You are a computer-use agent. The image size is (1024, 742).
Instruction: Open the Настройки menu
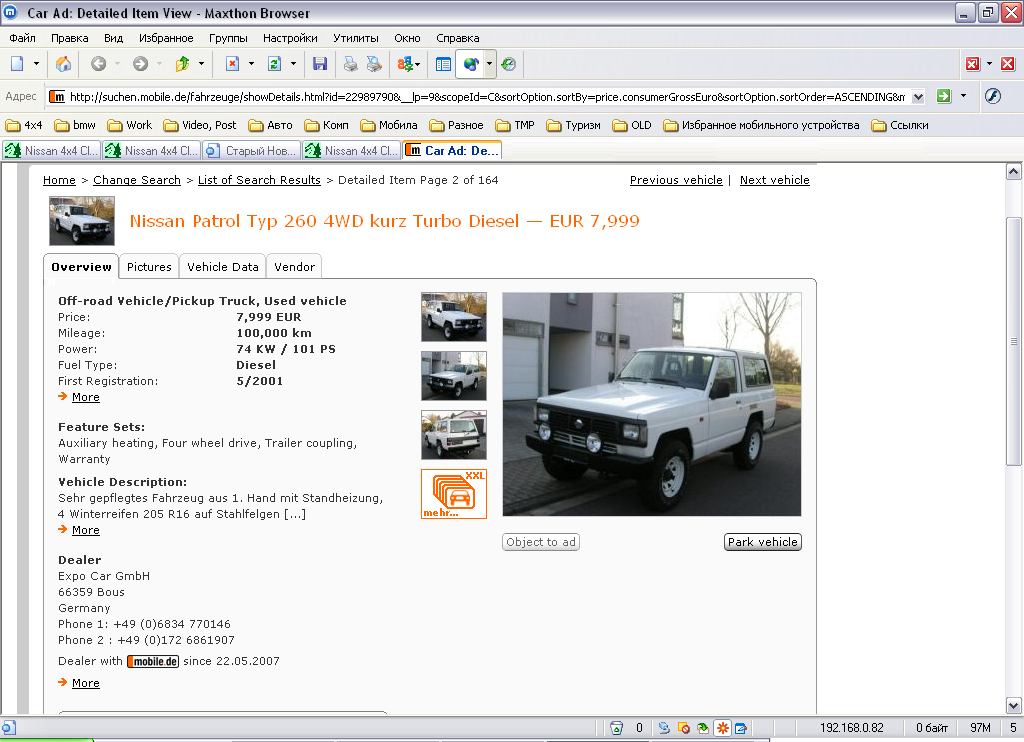point(290,38)
